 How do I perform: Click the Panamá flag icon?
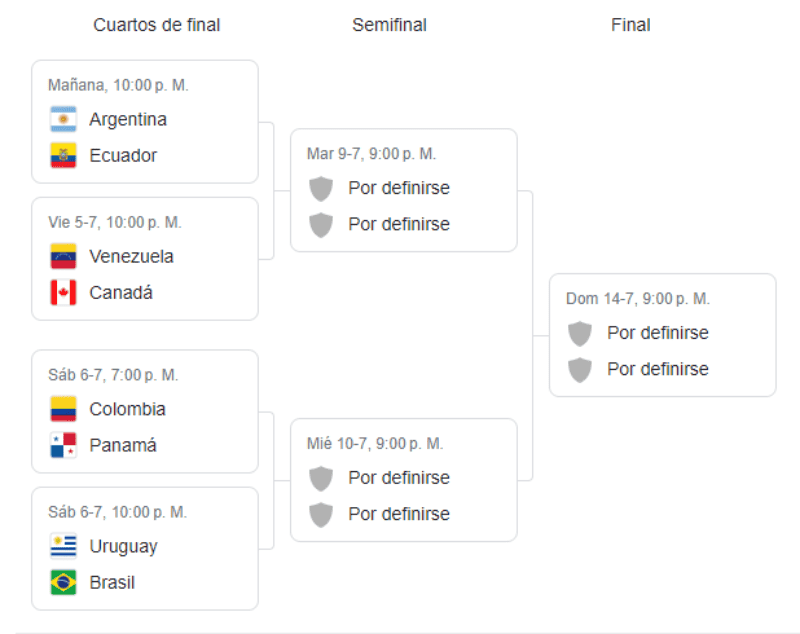(x=63, y=445)
